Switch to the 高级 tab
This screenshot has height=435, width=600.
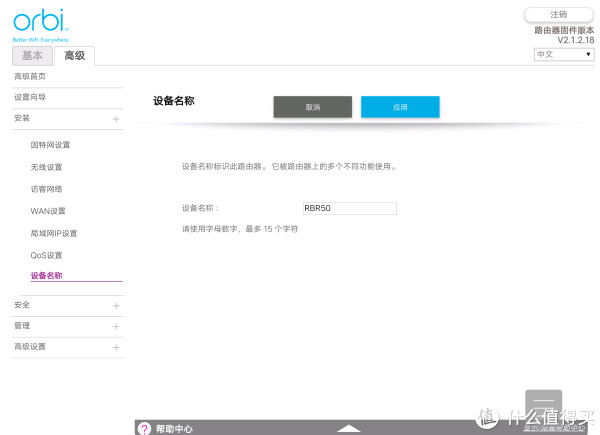74,56
